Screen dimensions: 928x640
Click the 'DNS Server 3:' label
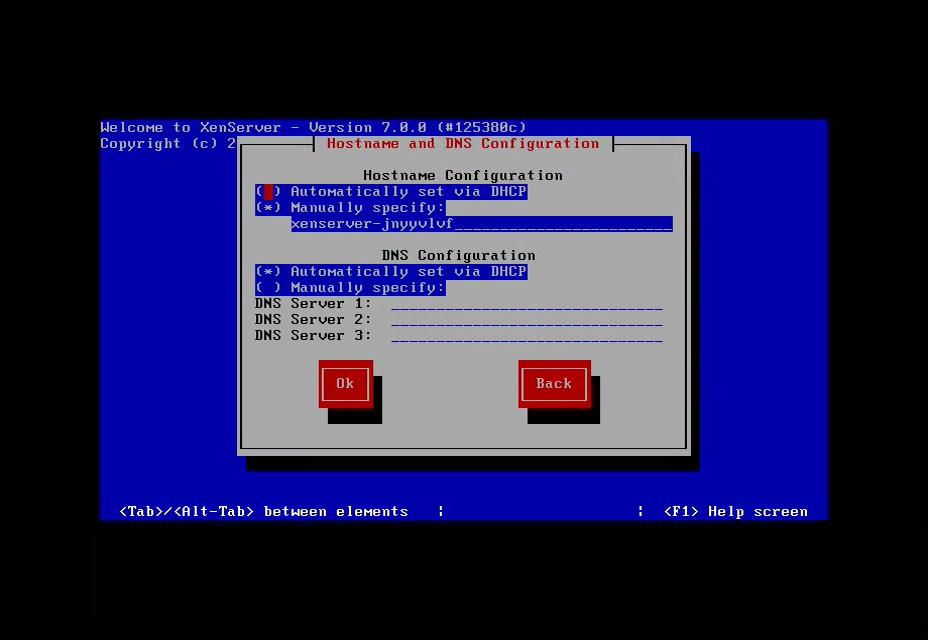tap(313, 336)
